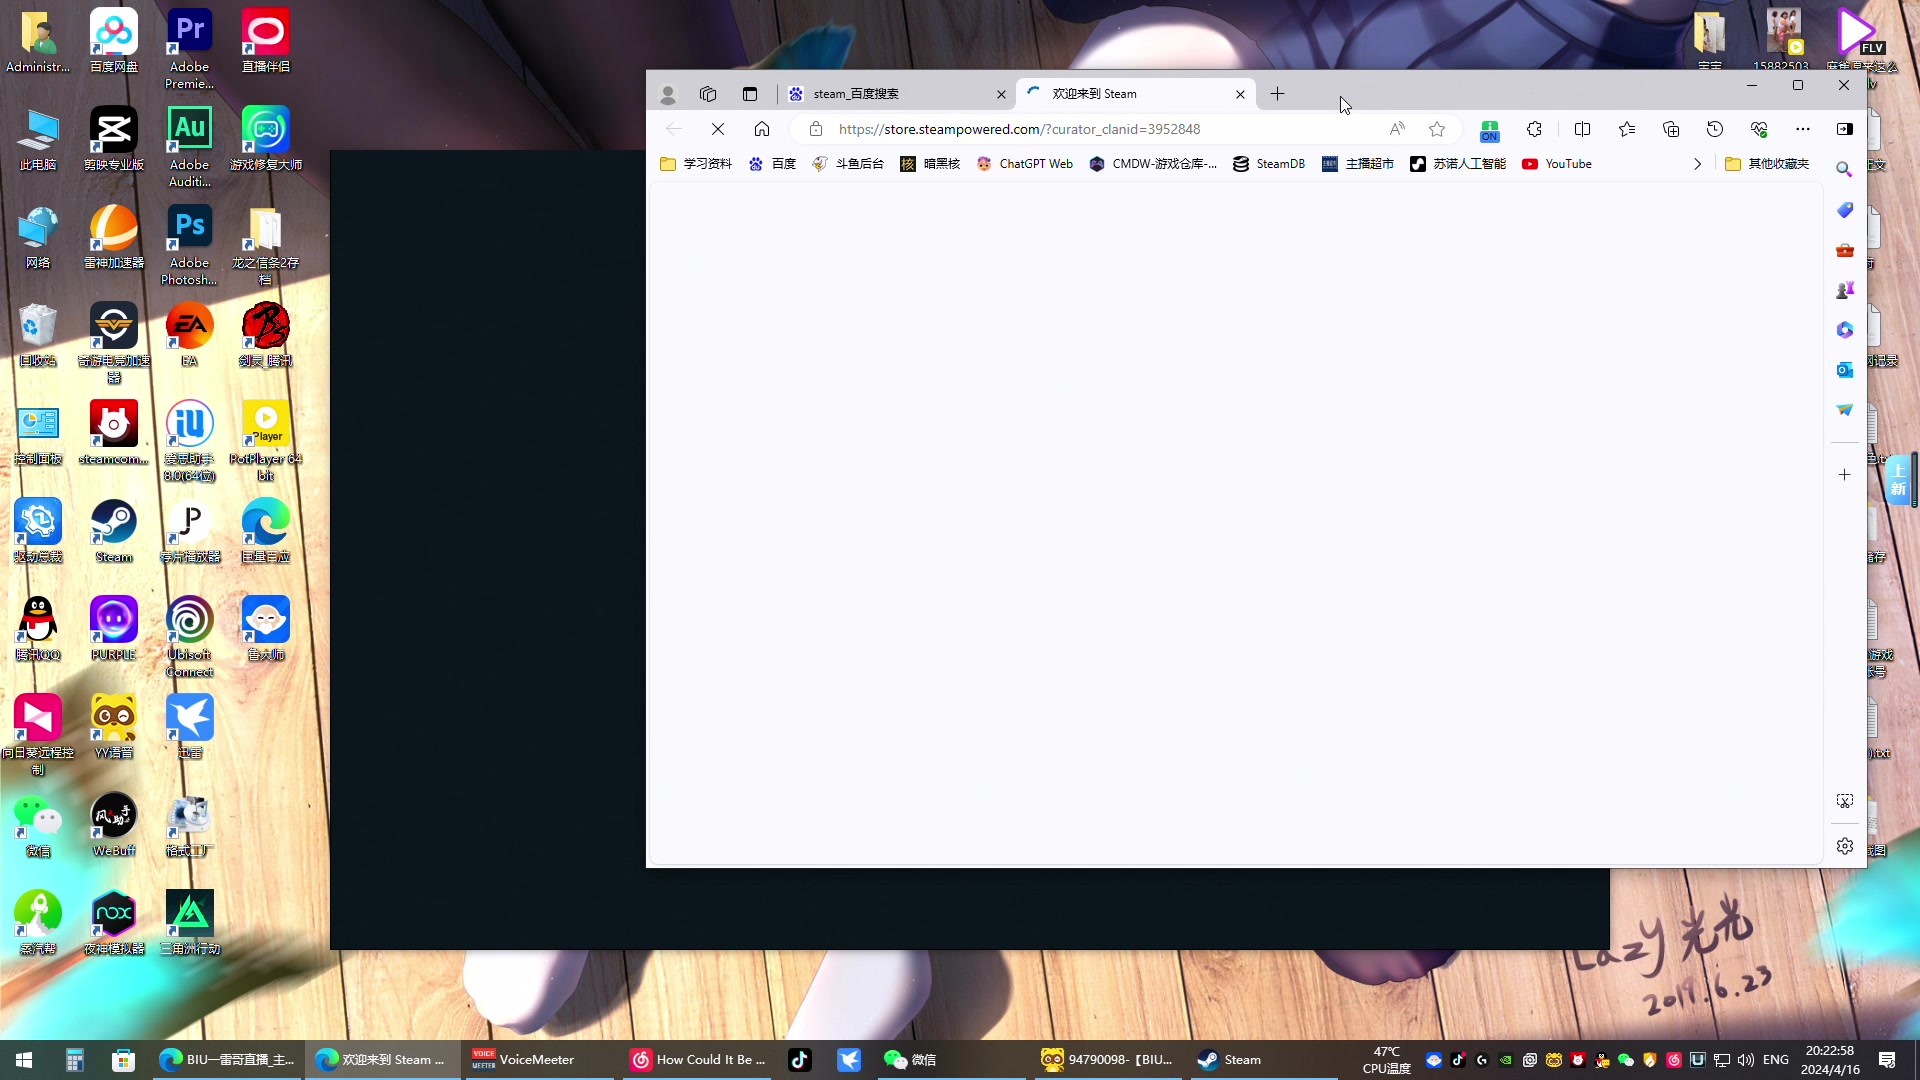Click the browser home button
This screenshot has width=1920, height=1080.
762,129
